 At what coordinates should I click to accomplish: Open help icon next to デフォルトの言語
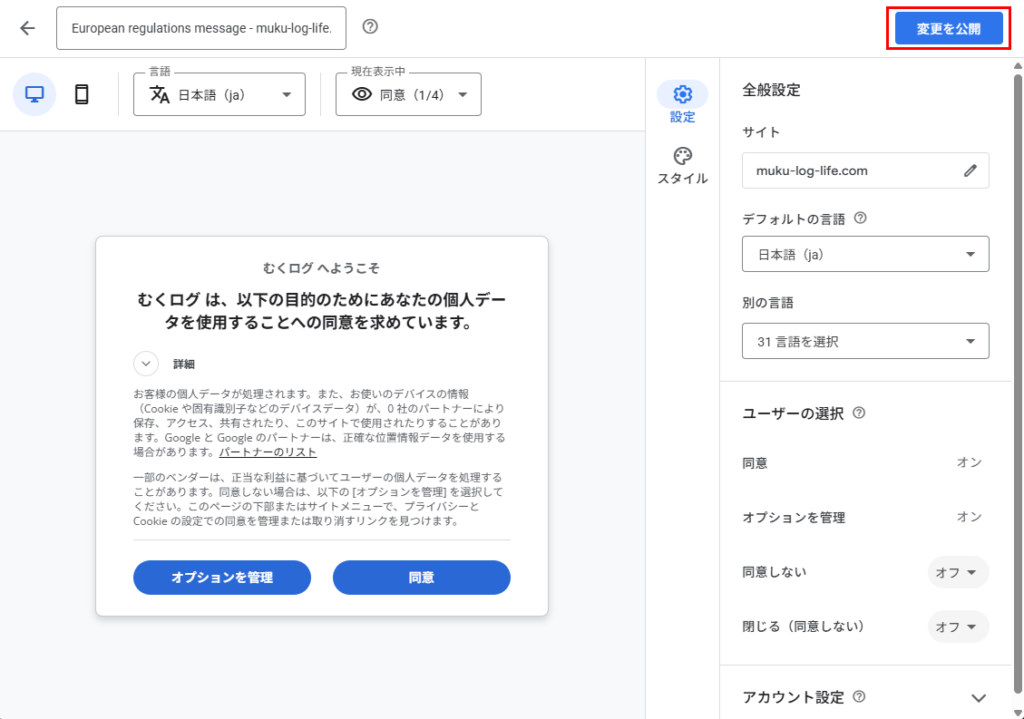(860, 218)
